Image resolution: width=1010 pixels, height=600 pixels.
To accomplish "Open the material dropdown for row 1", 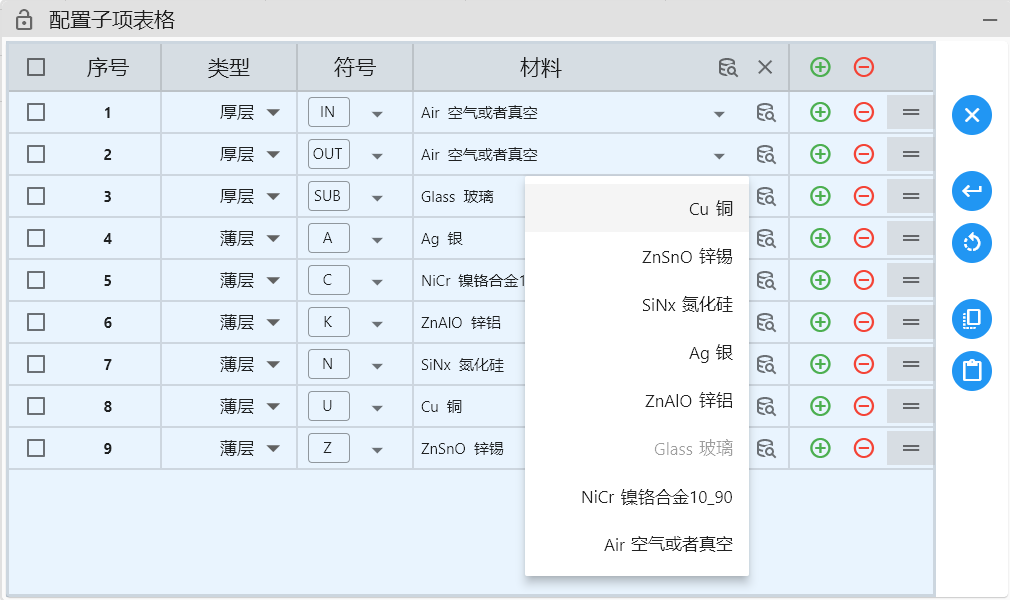I will pyautogui.click(x=719, y=114).
